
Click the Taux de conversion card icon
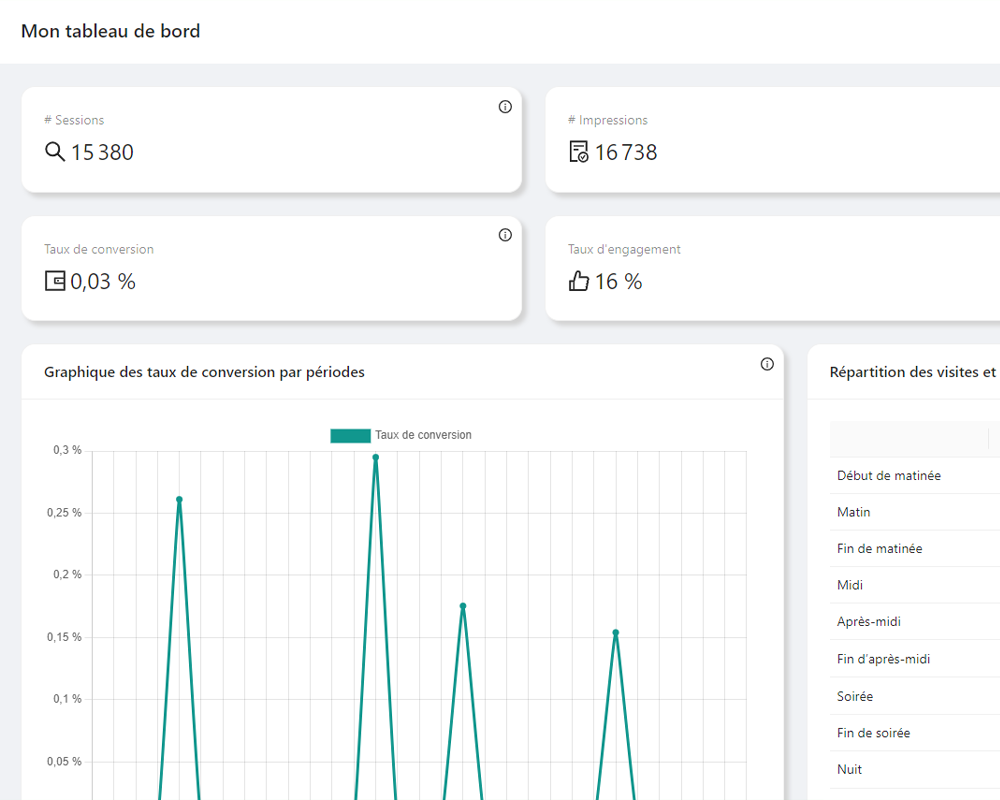pos(55,281)
